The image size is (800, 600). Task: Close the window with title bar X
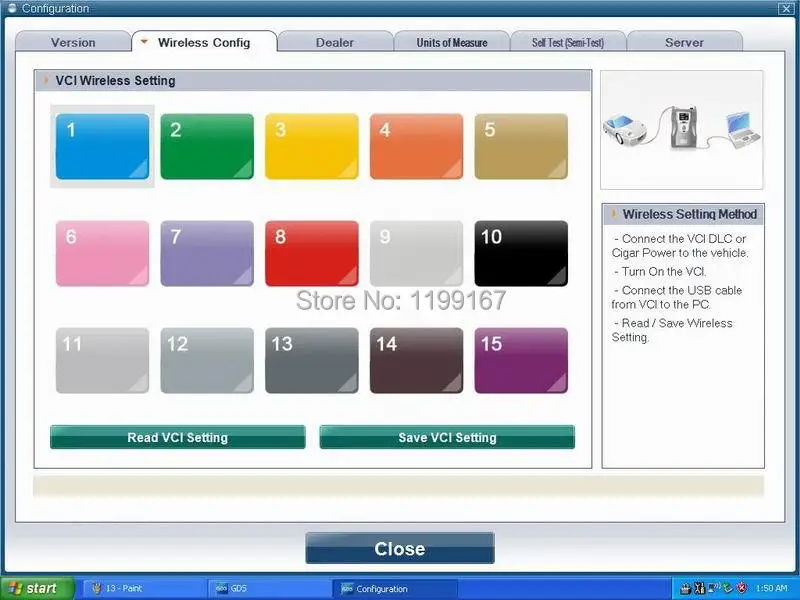tap(786, 8)
